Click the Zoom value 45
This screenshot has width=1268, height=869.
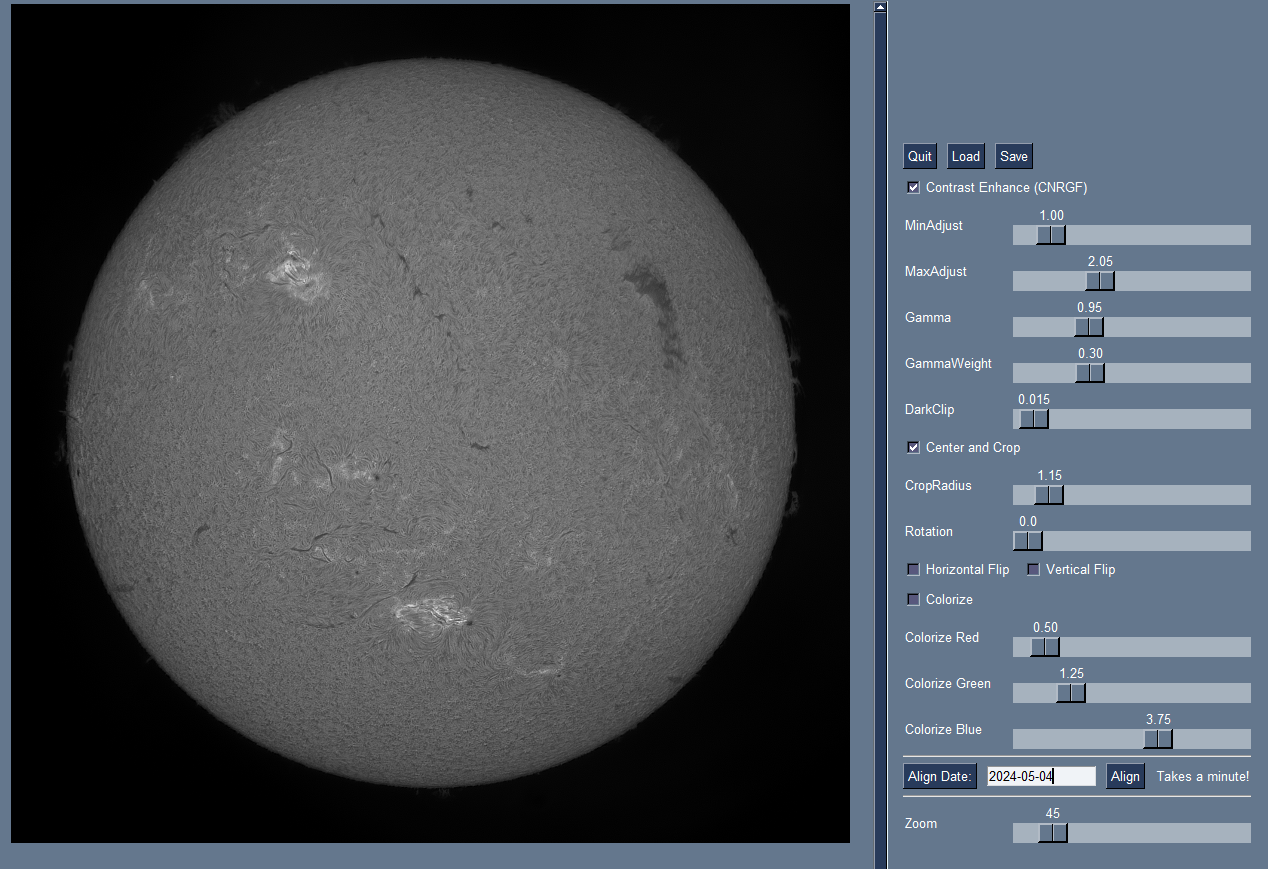point(1052,814)
